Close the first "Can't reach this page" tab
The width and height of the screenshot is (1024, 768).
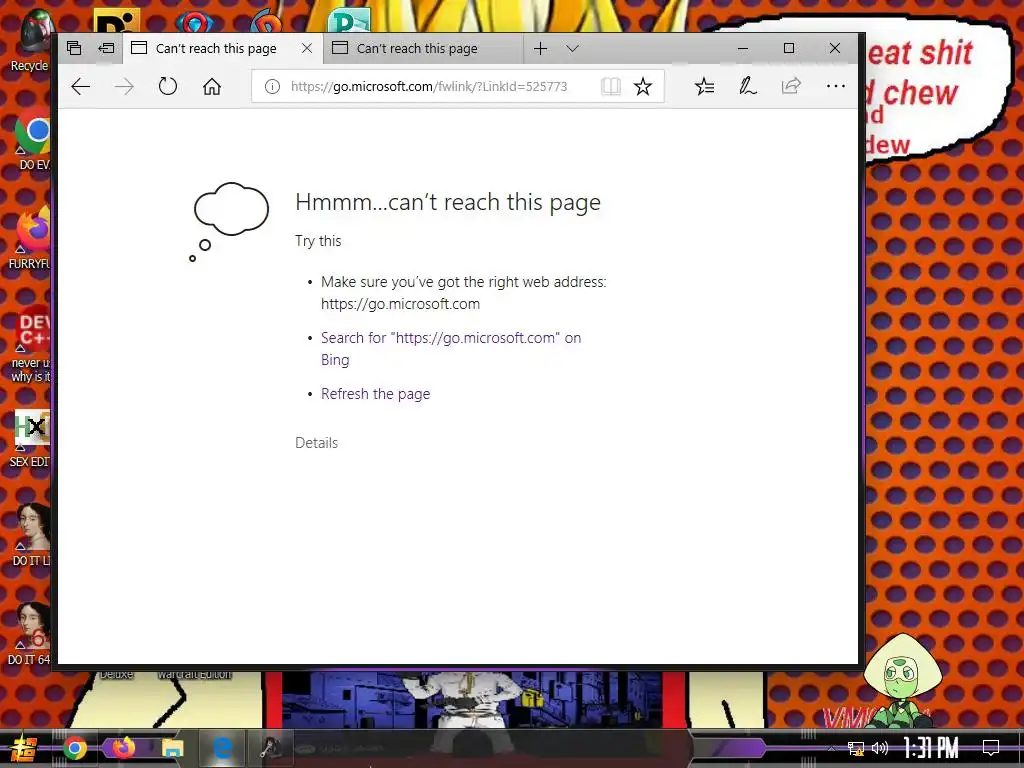coord(306,48)
